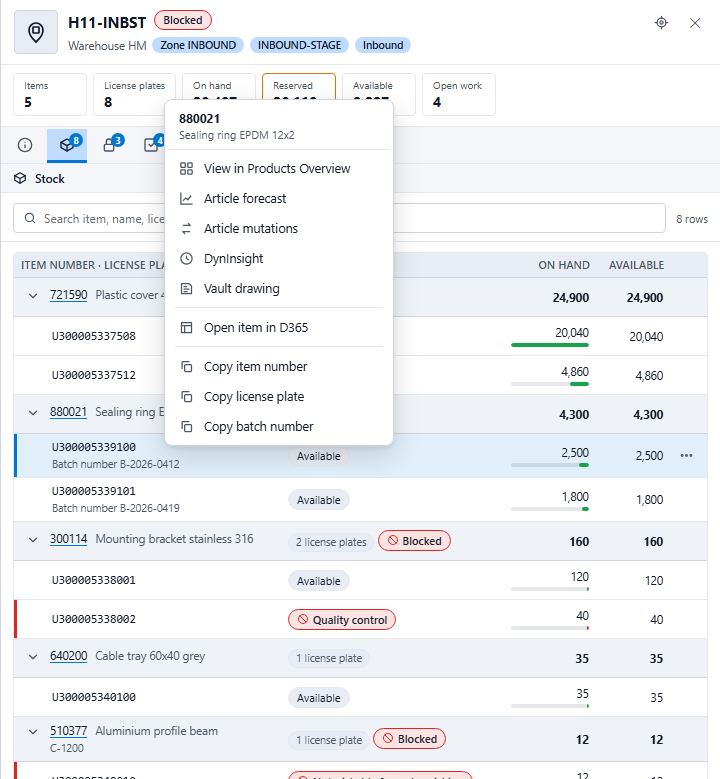Click Available badge on U300005339101 row
Screen dimensions: 720x779
[x=319, y=500]
